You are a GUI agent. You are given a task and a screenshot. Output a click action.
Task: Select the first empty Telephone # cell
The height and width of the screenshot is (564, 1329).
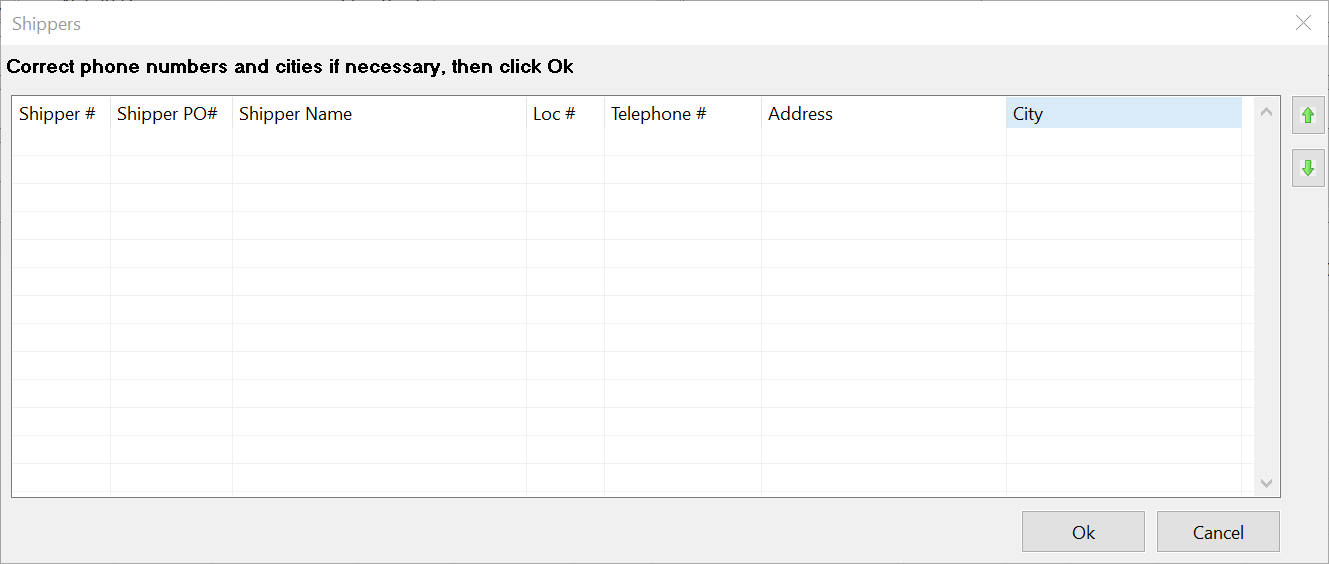point(682,142)
